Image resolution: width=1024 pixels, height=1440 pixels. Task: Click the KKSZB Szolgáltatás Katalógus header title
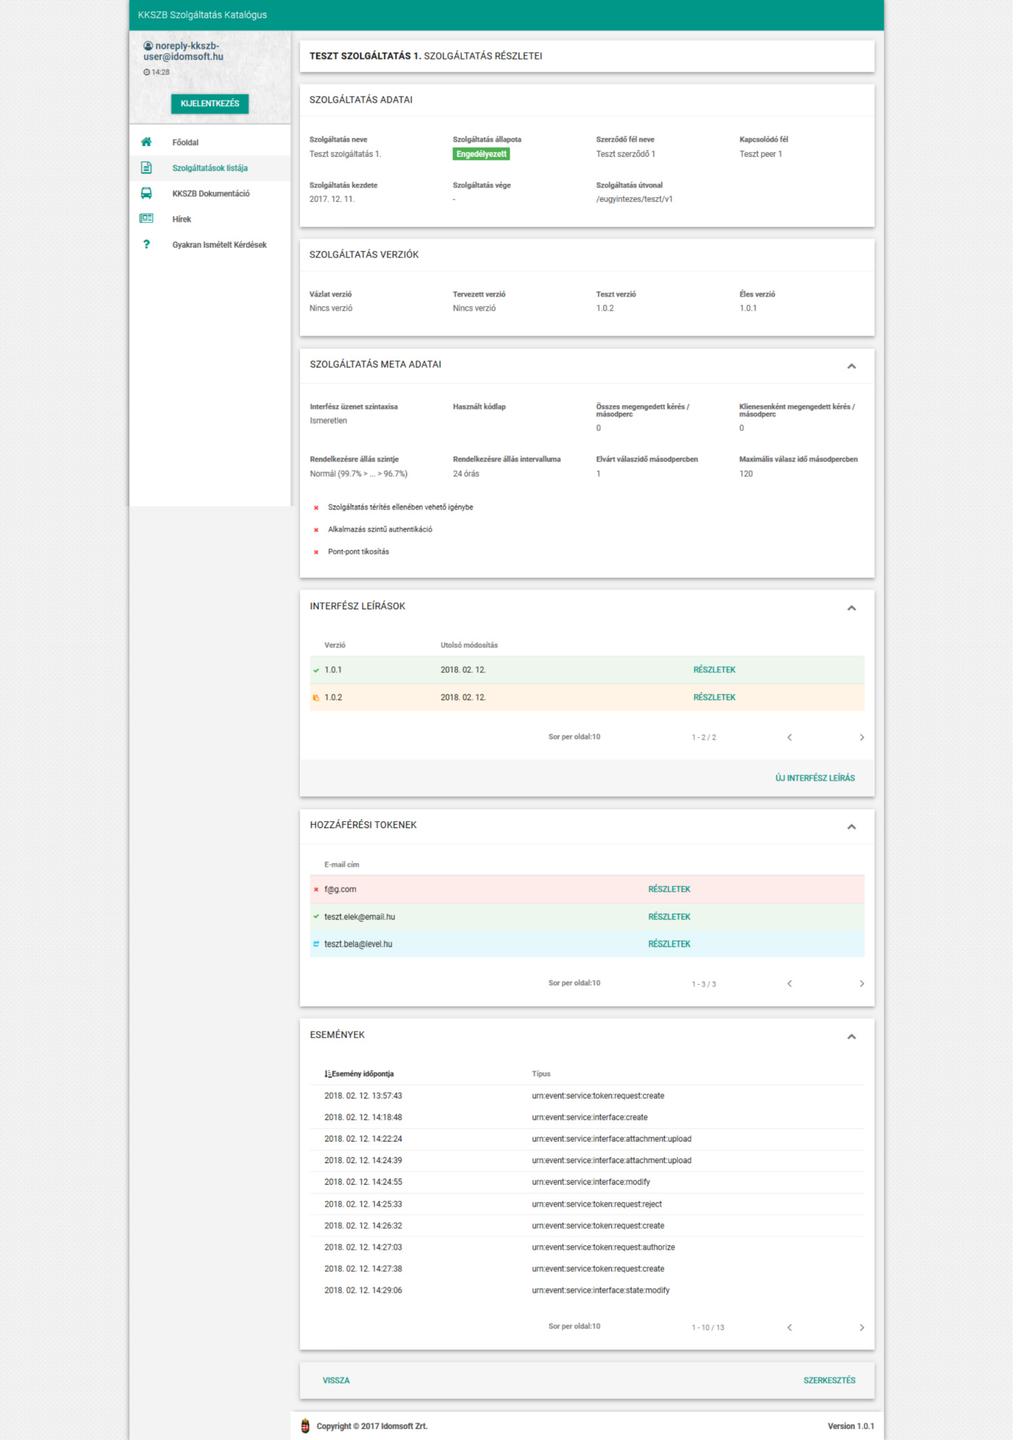click(202, 15)
